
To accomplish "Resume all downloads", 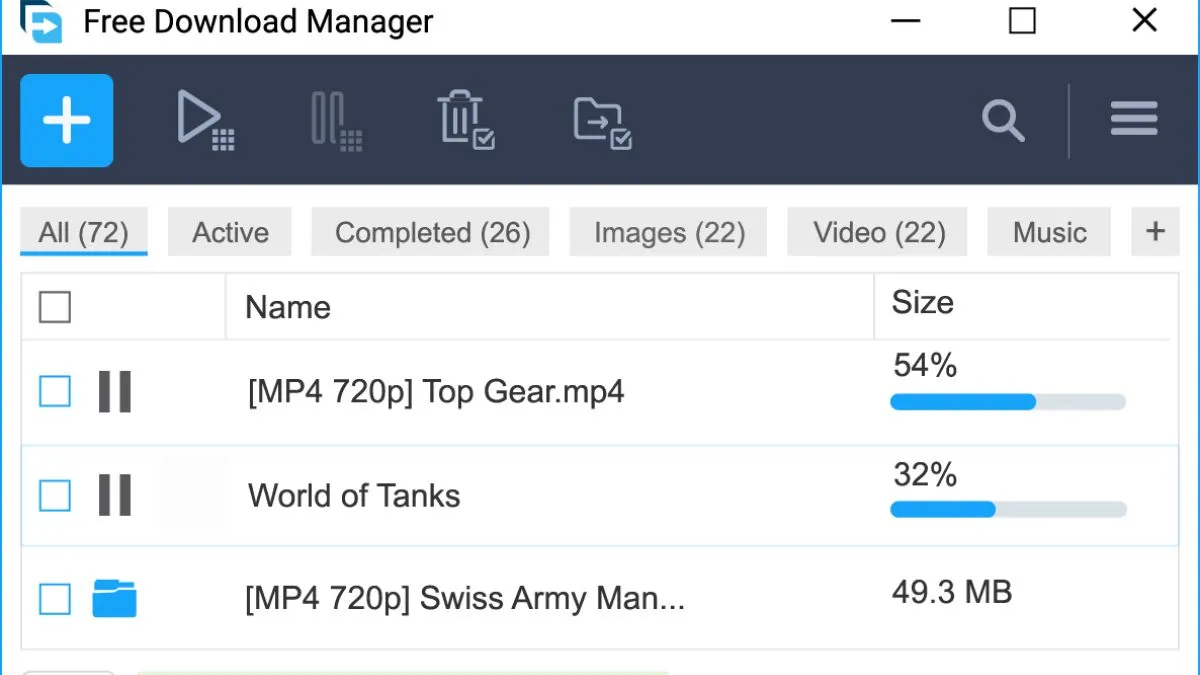I will click(205, 120).
